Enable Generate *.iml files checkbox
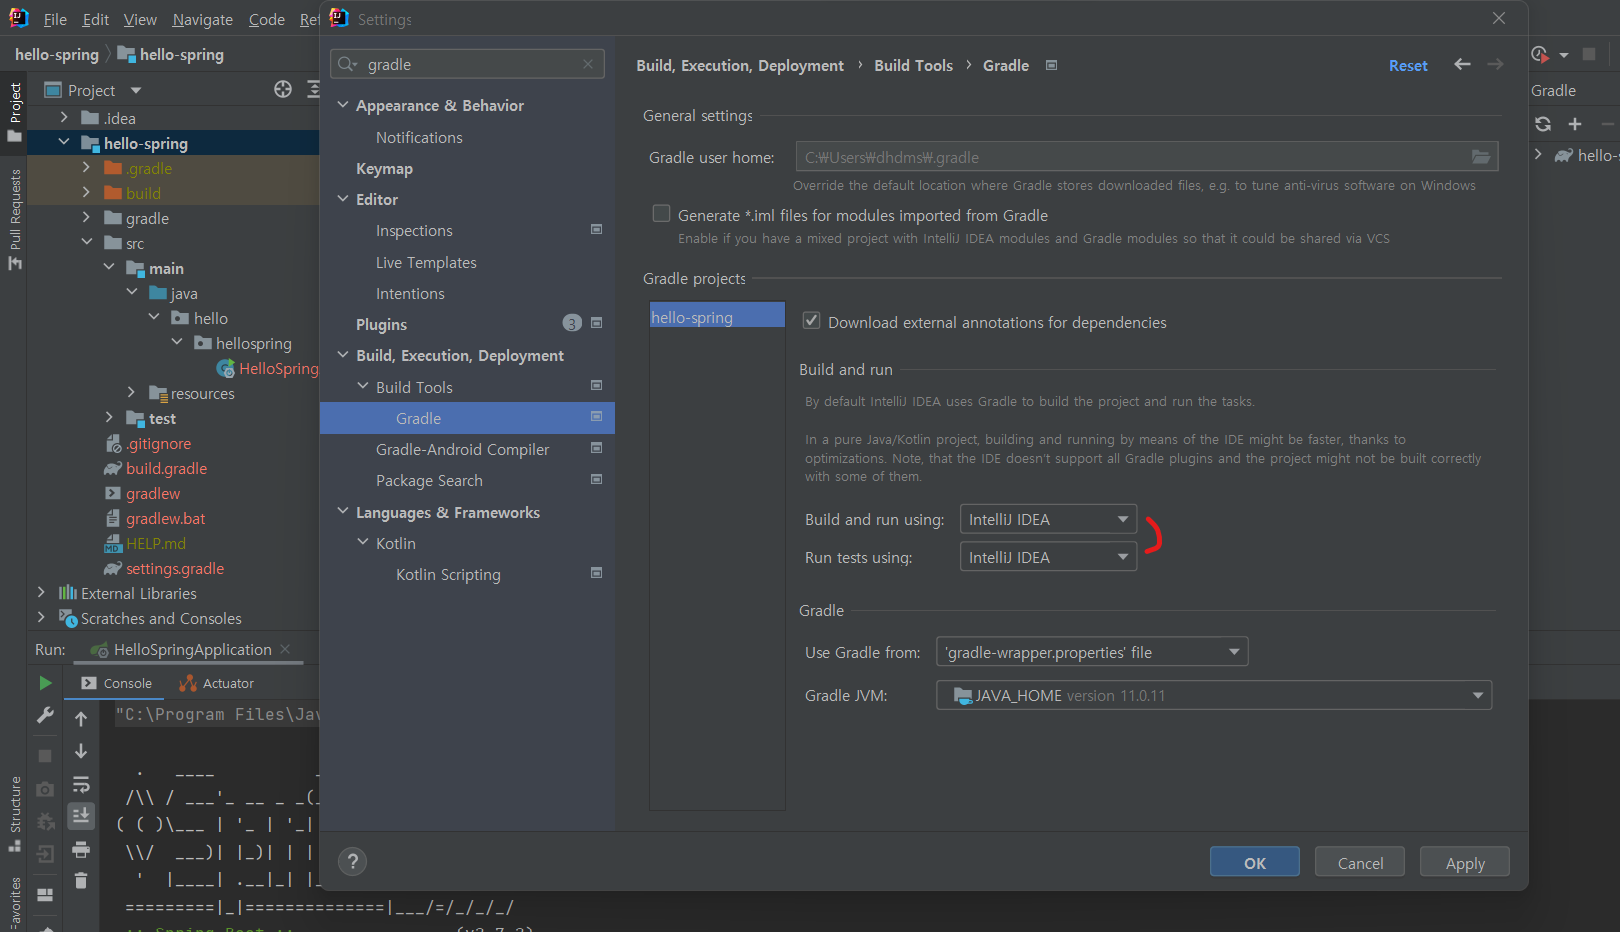 [x=661, y=213]
